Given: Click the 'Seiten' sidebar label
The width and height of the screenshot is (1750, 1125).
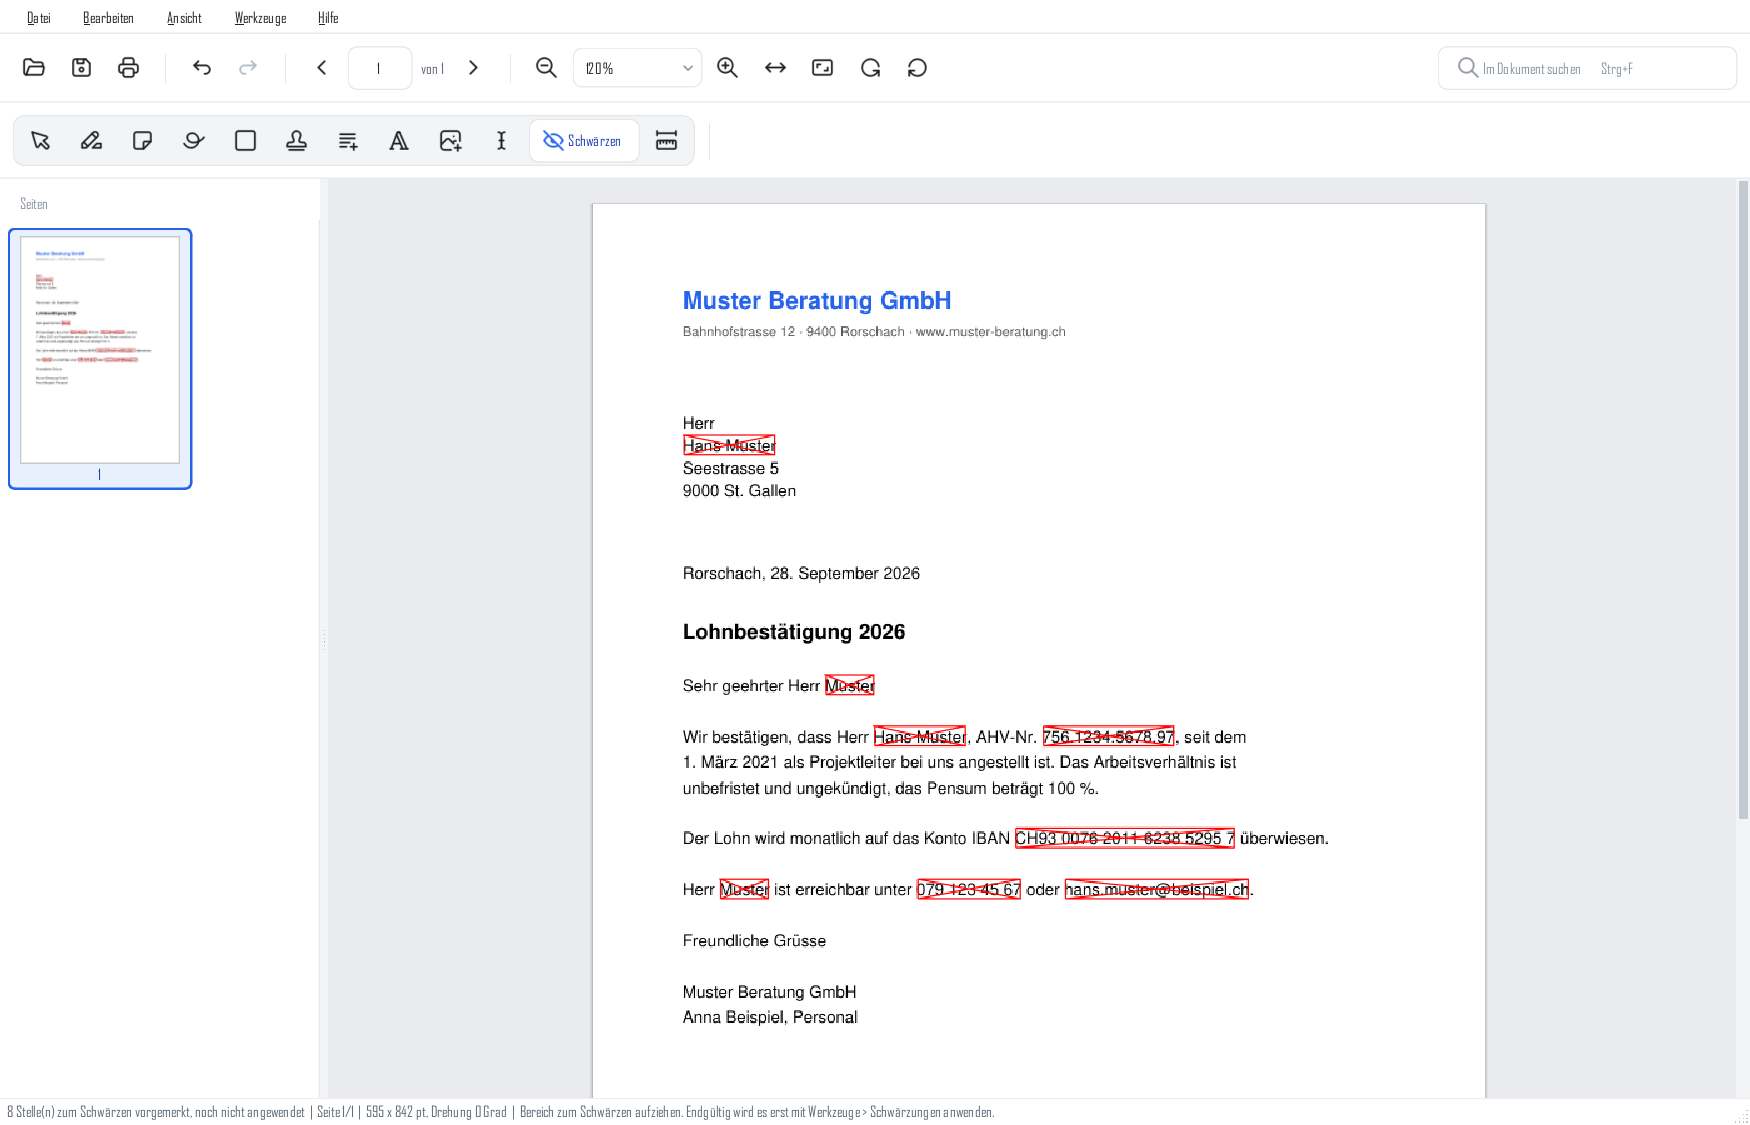Looking at the screenshot, I should pos(34,204).
